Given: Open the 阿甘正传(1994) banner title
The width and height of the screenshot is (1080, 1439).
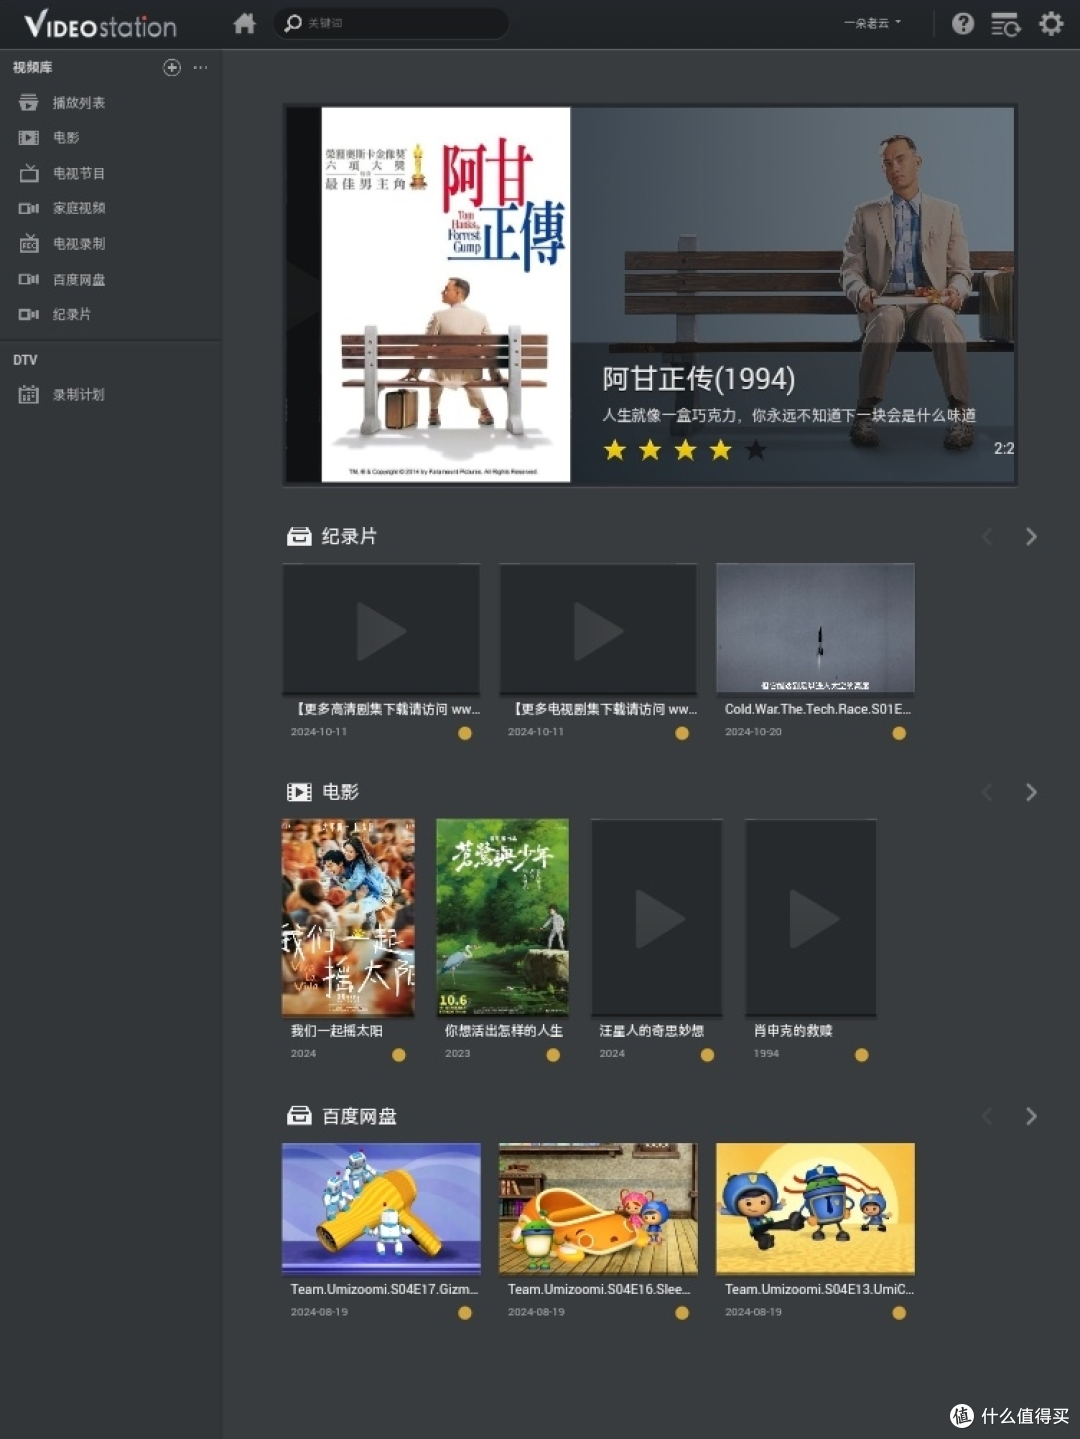Looking at the screenshot, I should coord(698,378).
